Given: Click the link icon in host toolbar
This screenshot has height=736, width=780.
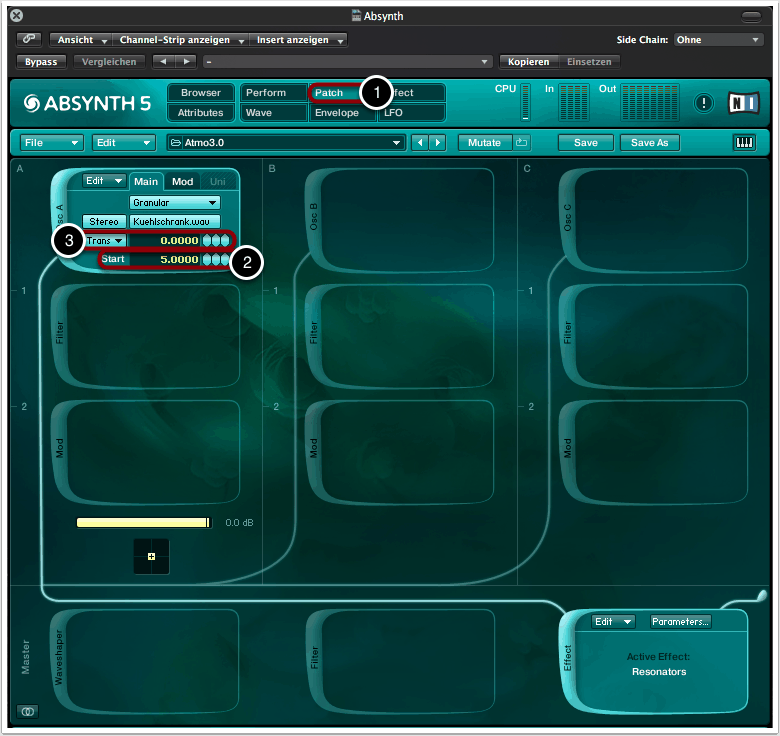Looking at the screenshot, I should coord(28,40).
